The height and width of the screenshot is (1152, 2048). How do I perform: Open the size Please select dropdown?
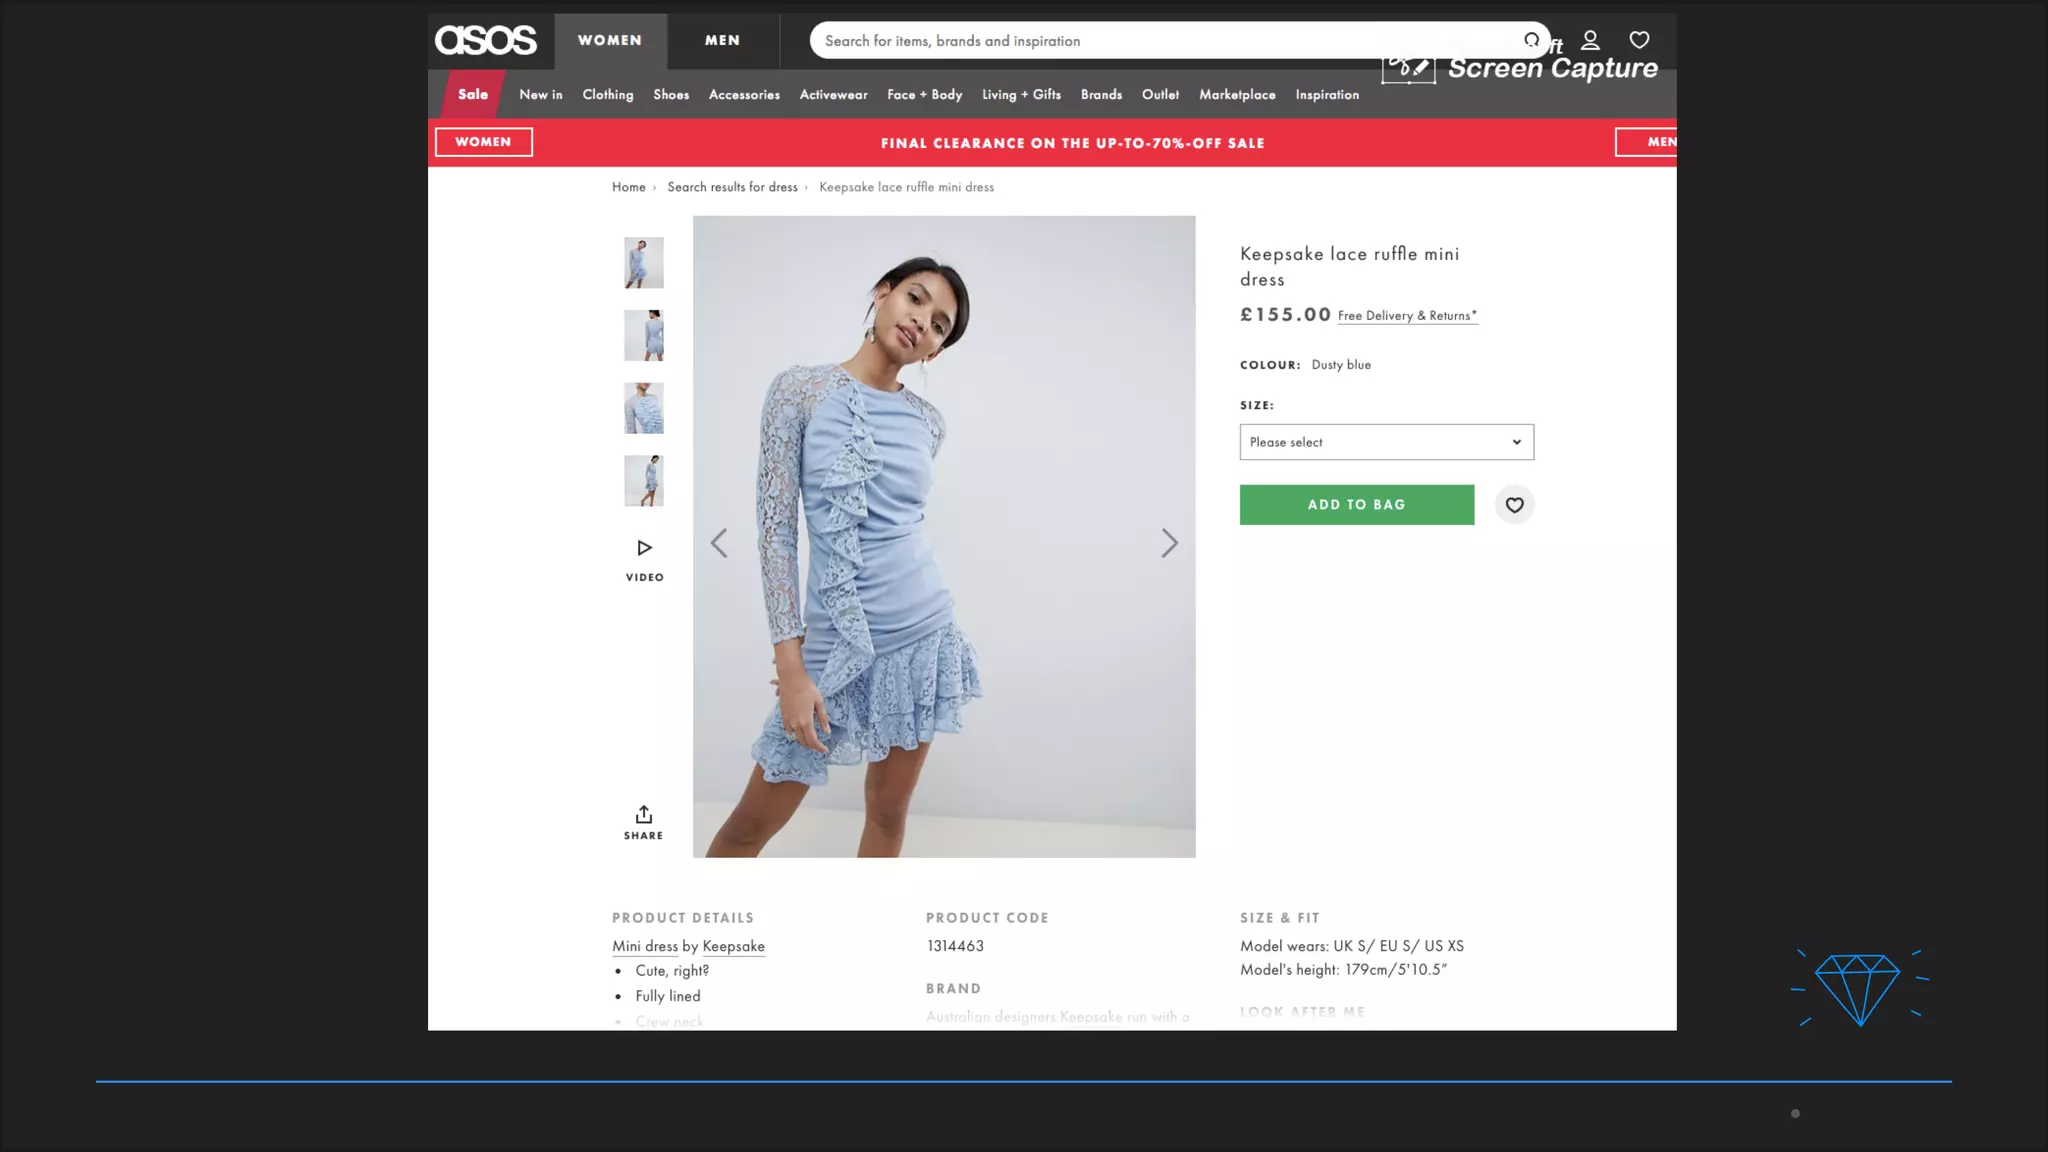click(x=1386, y=442)
